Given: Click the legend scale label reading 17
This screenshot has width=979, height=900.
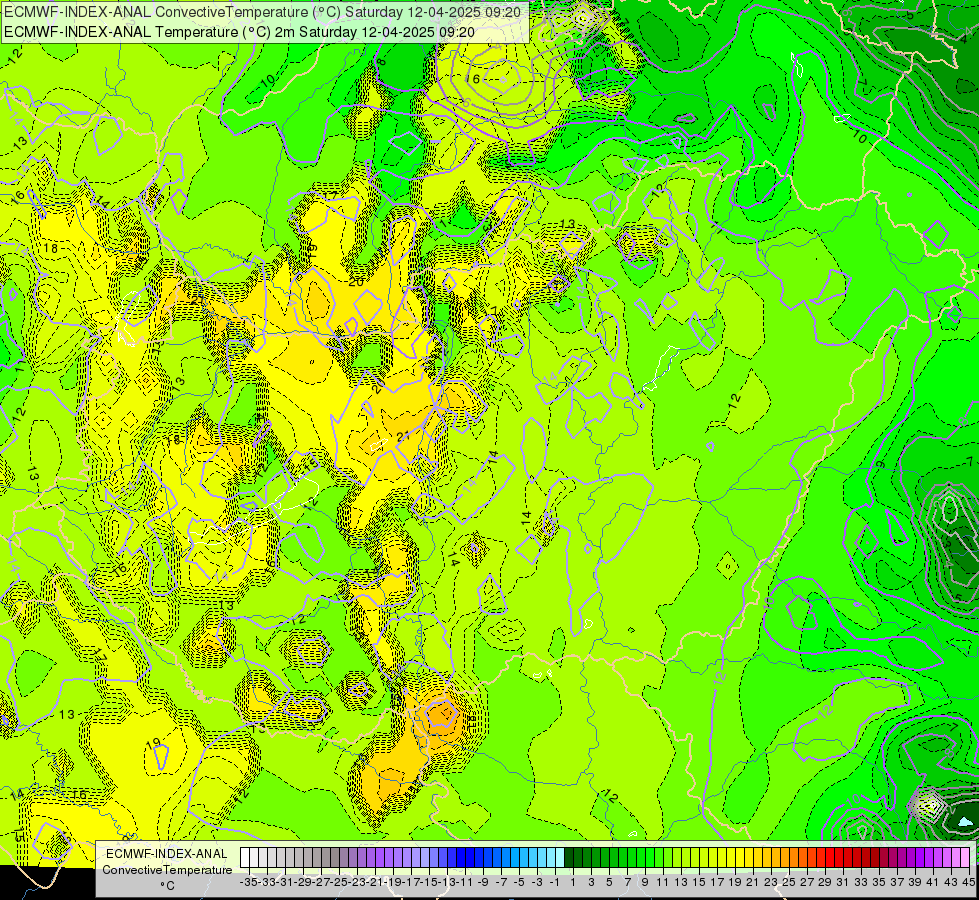Looking at the screenshot, I should click(717, 883).
